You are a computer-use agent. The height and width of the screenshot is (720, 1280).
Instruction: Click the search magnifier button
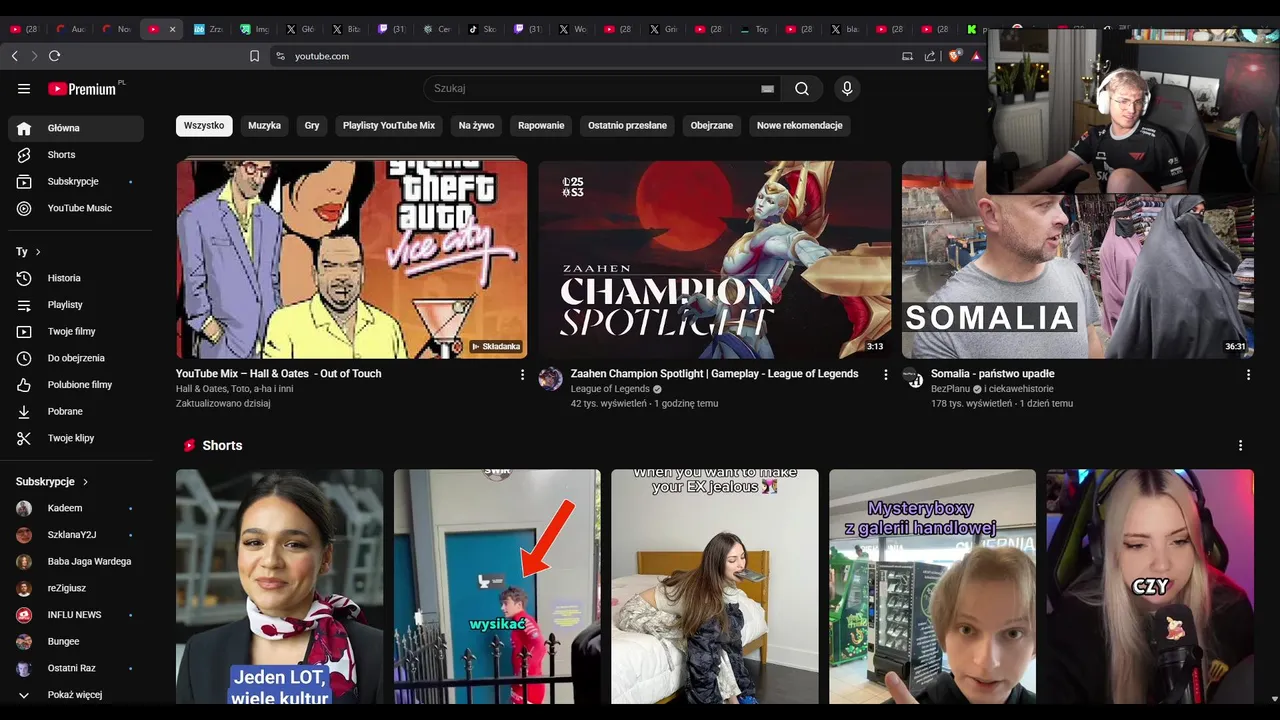(802, 89)
